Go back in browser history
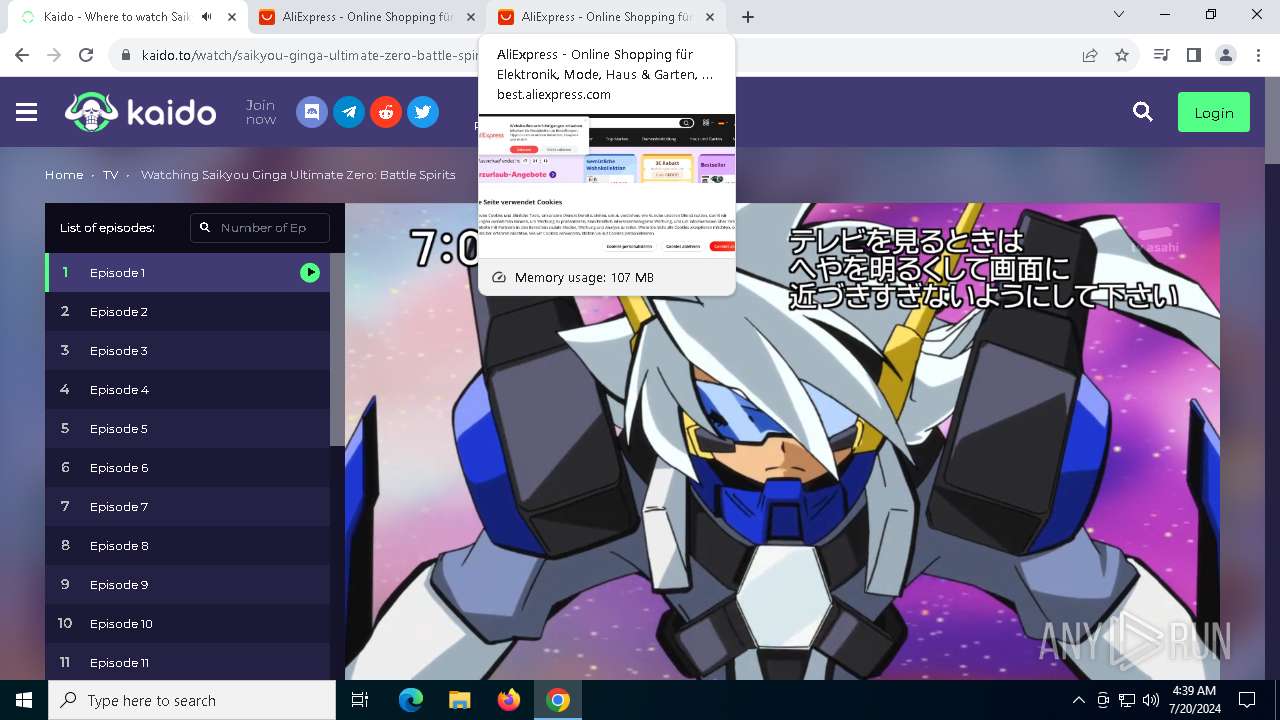Image resolution: width=1280 pixels, height=720 pixels. (x=22, y=55)
